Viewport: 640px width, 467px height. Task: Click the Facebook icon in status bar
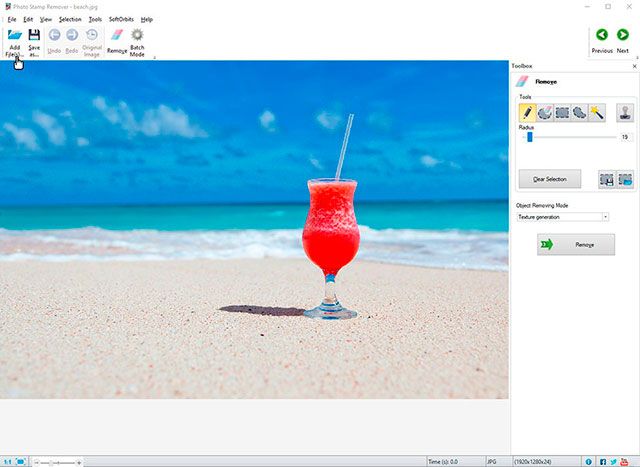(x=602, y=462)
